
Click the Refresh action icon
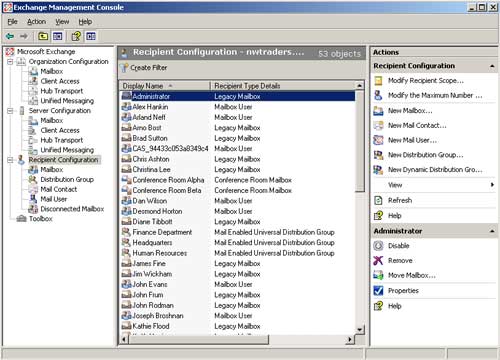(x=378, y=200)
